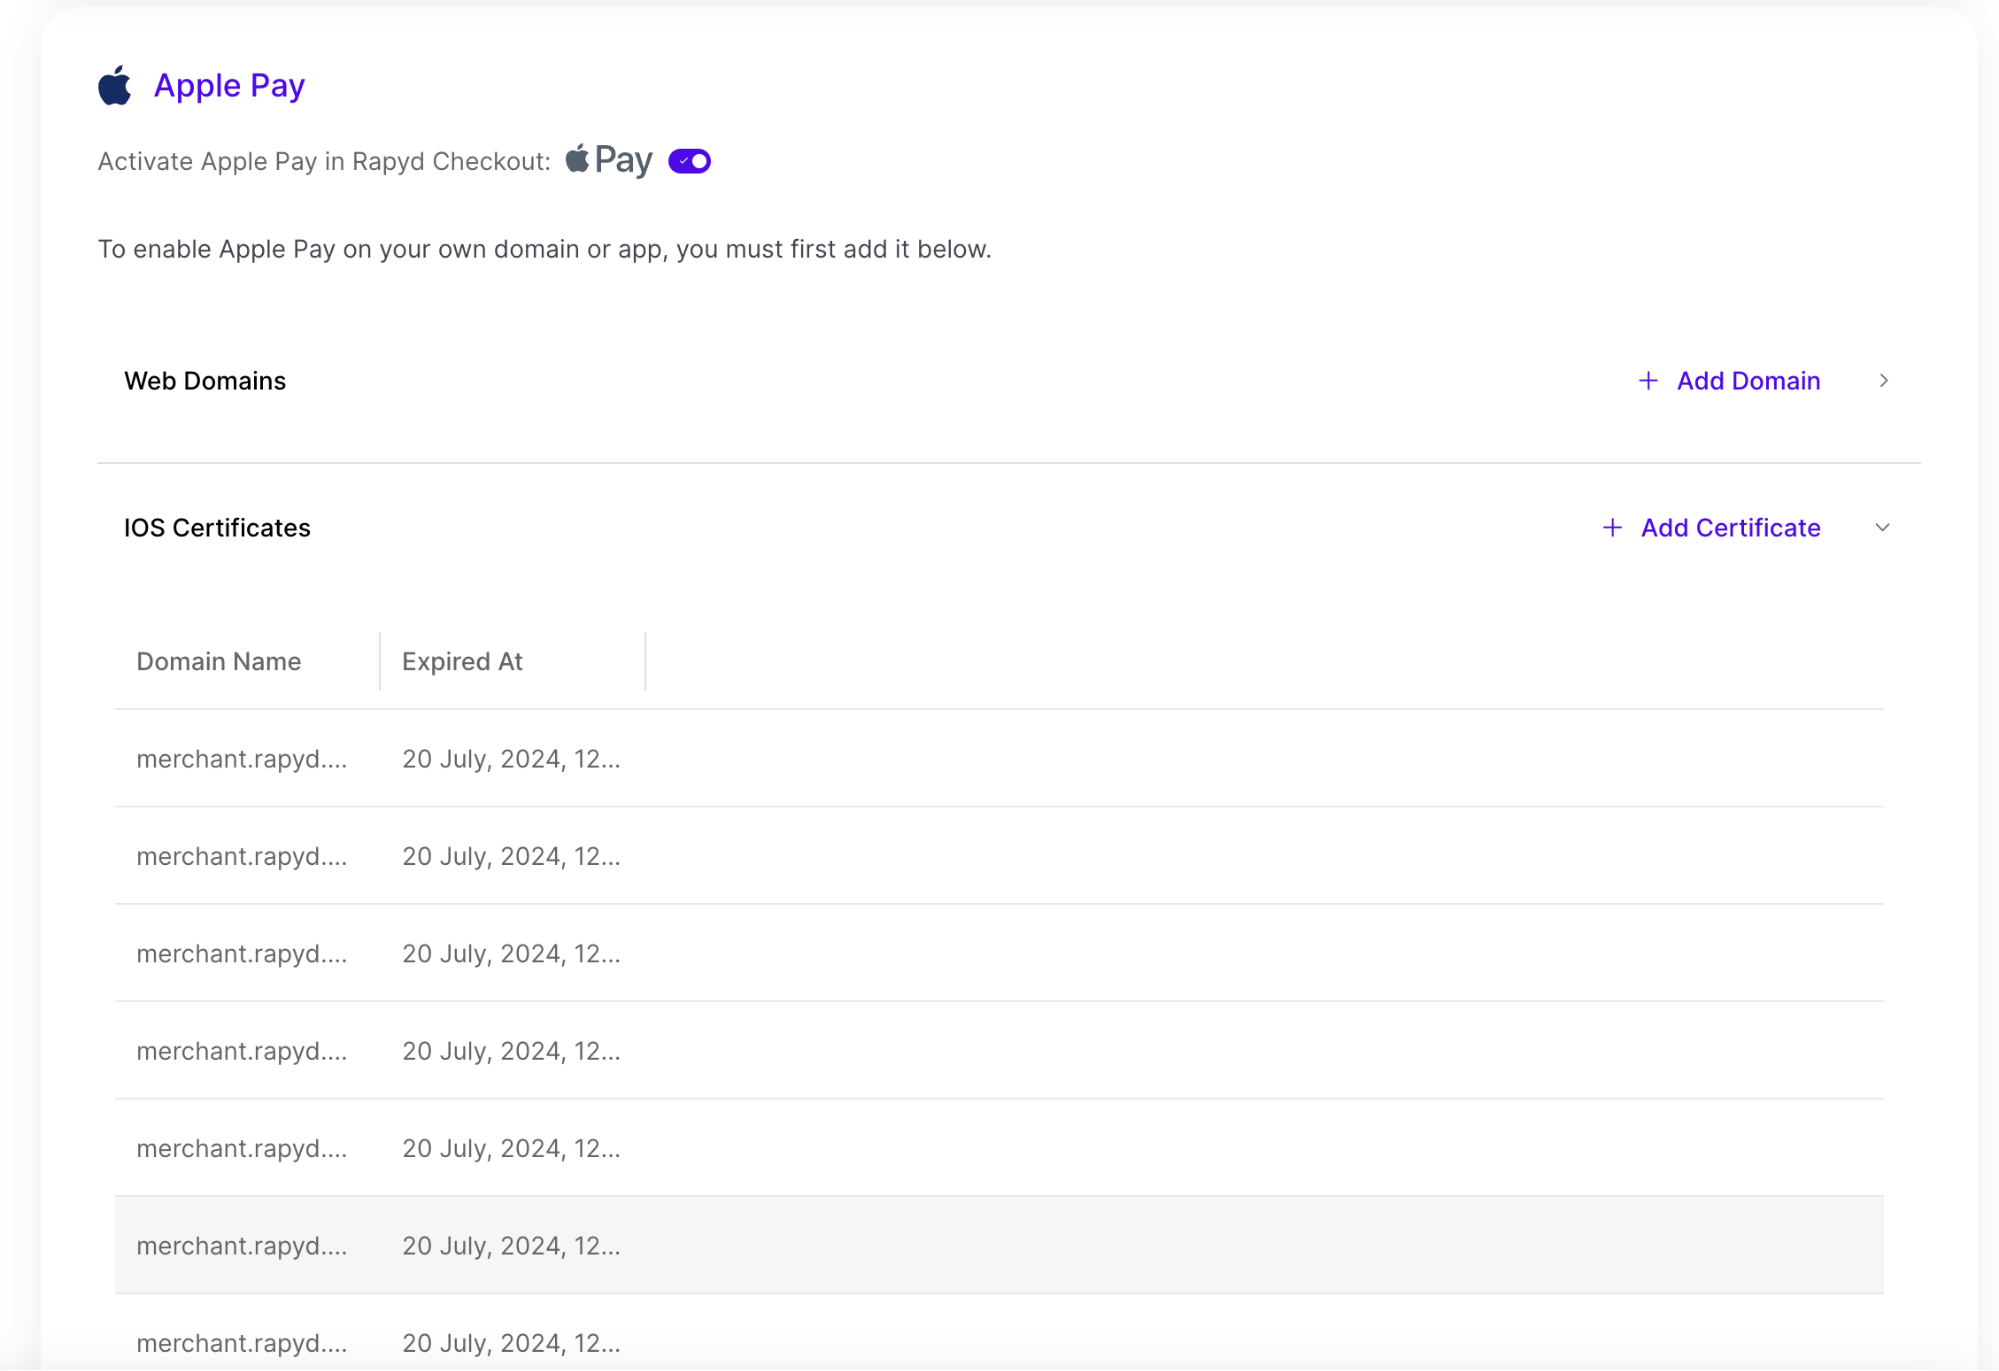The image size is (1999, 1371).
Task: Click the Apple logo beside the Apple Pay heading
Action: 114,85
